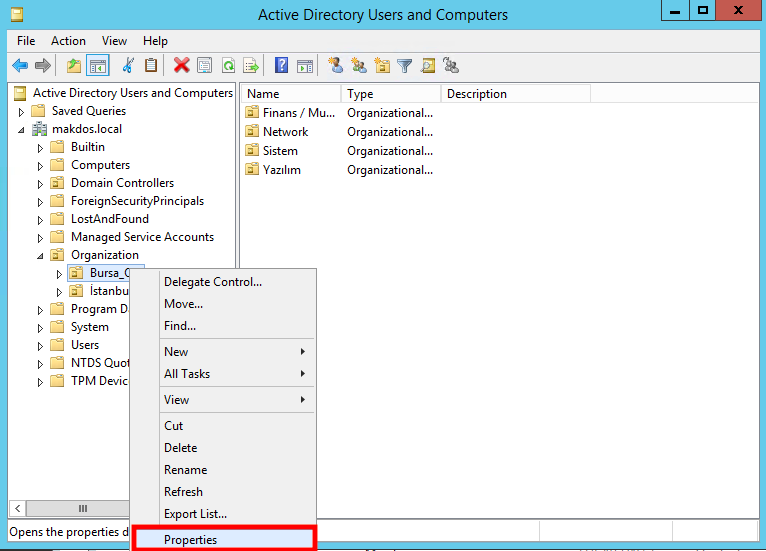The image size is (766, 551).
Task: Sort by the Type column header
Action: 391,94
